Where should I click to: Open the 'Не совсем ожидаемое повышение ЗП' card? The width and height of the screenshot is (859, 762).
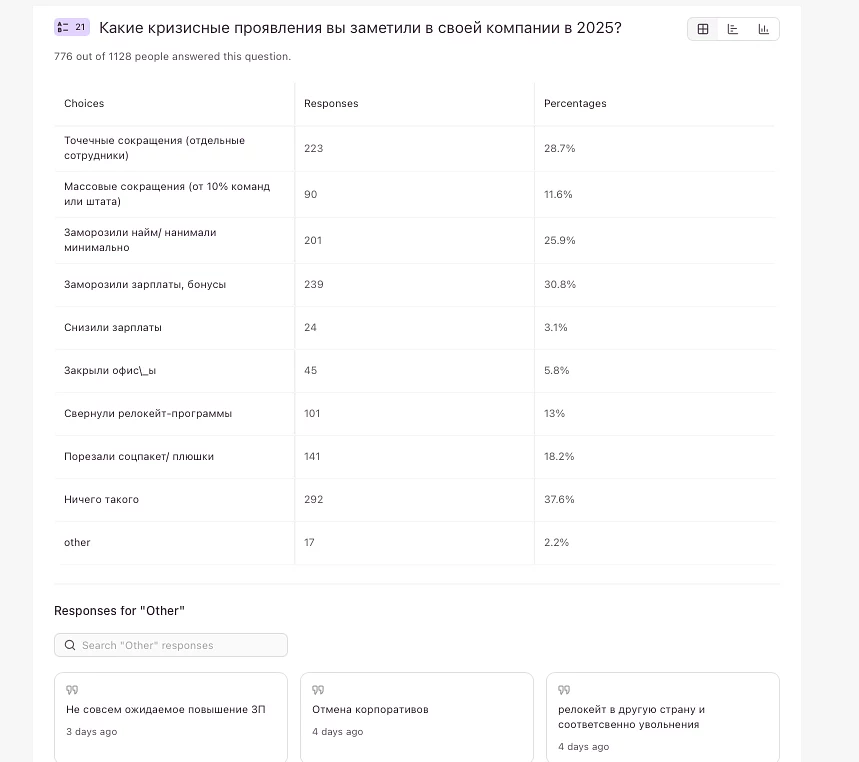point(170,717)
